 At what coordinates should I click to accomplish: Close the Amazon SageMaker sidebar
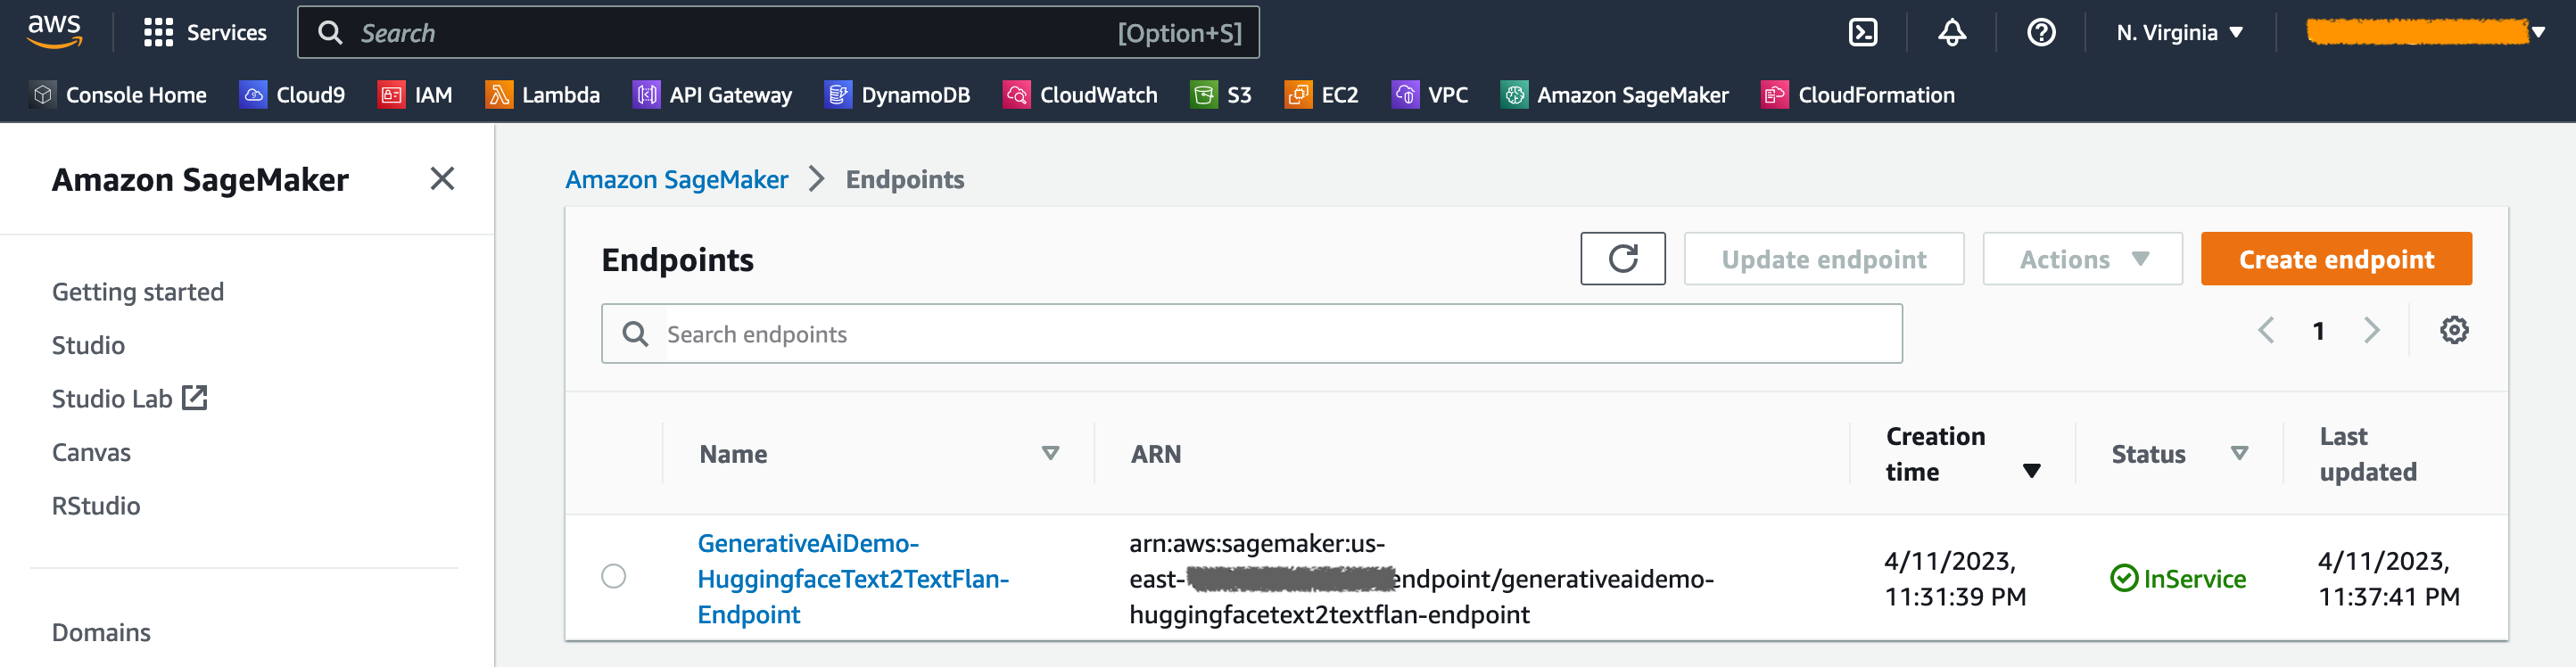click(x=441, y=179)
